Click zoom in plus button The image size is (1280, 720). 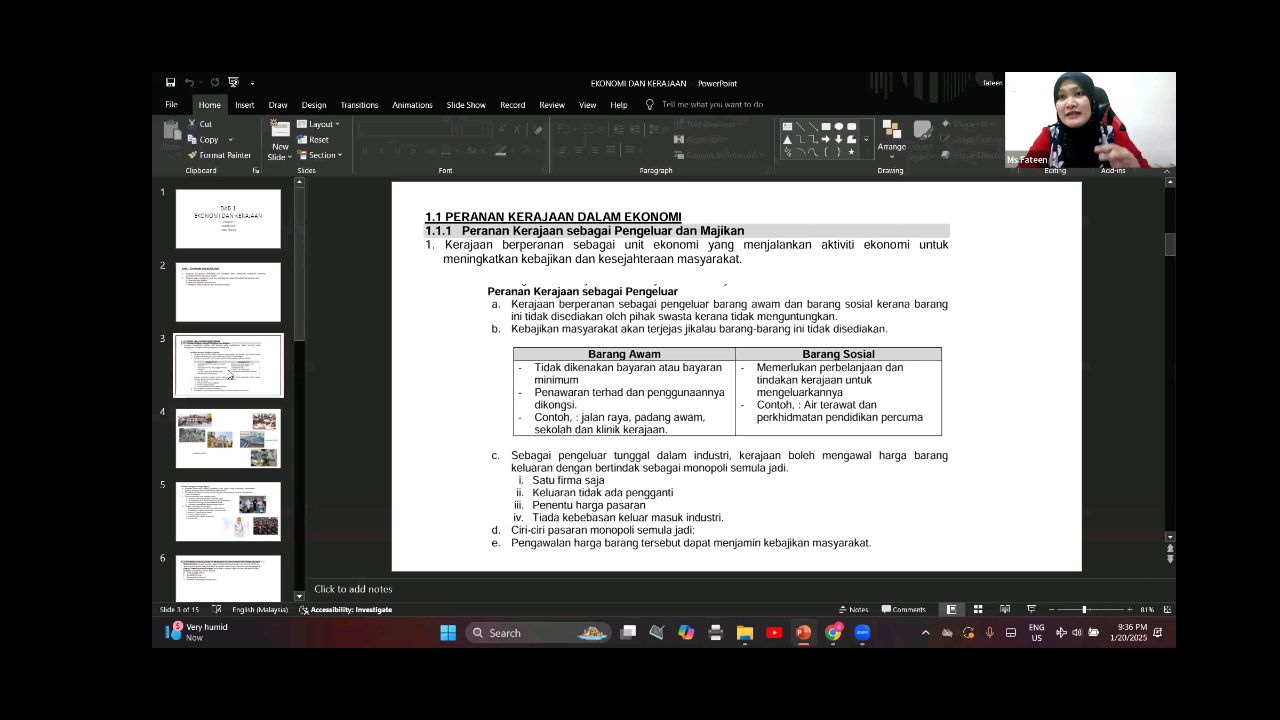click(x=1129, y=609)
